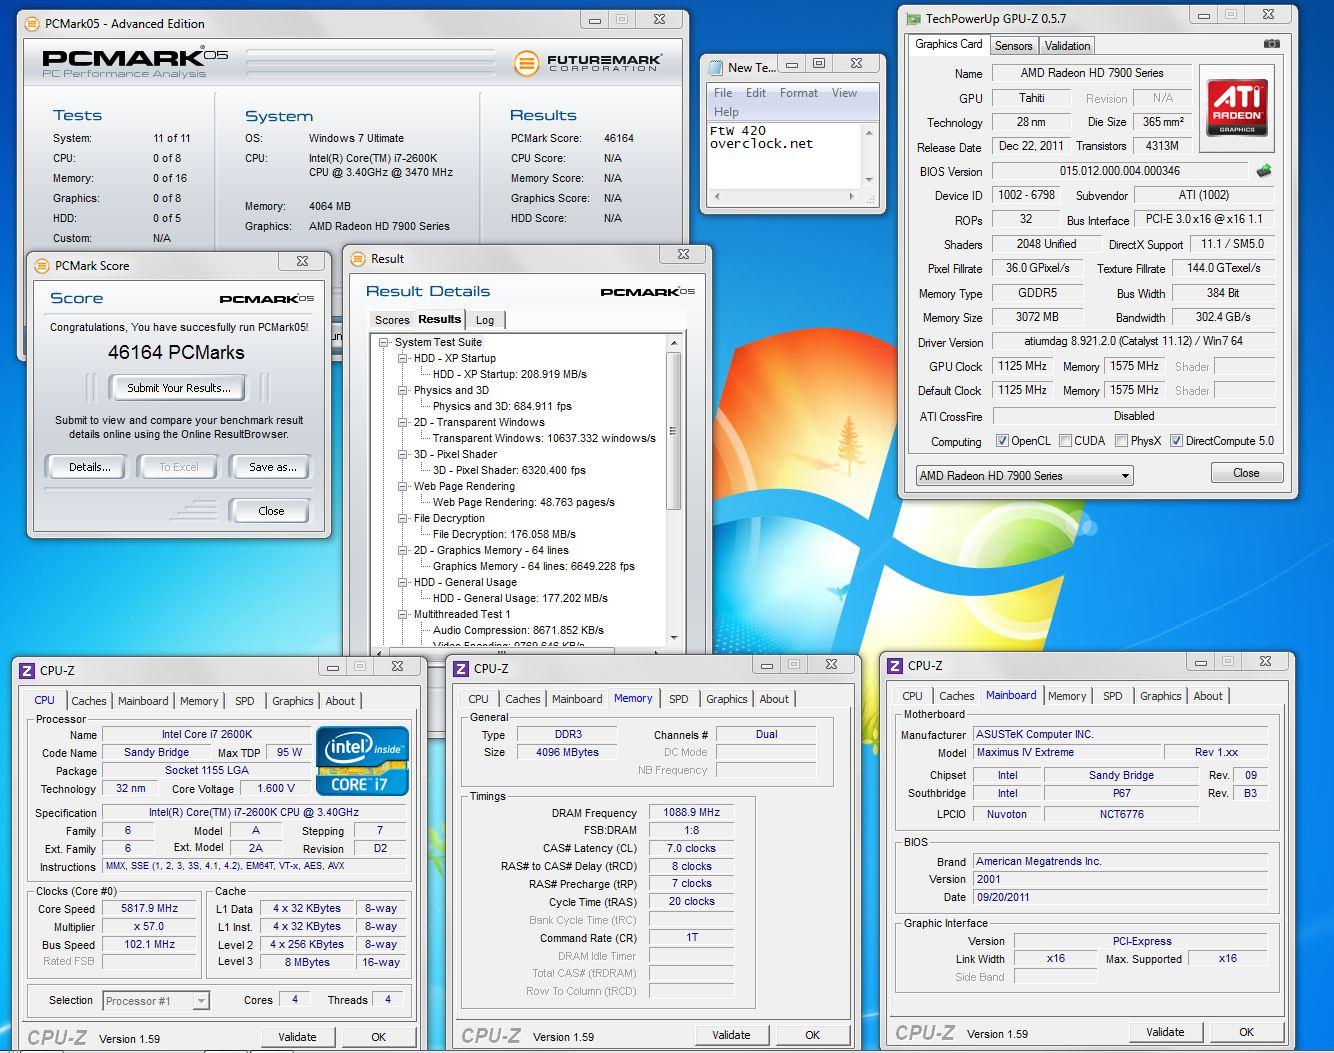This screenshot has height=1053, width=1334.
Task: Click the DRAM Frequency 1088.9 MHz value
Action: (x=691, y=813)
